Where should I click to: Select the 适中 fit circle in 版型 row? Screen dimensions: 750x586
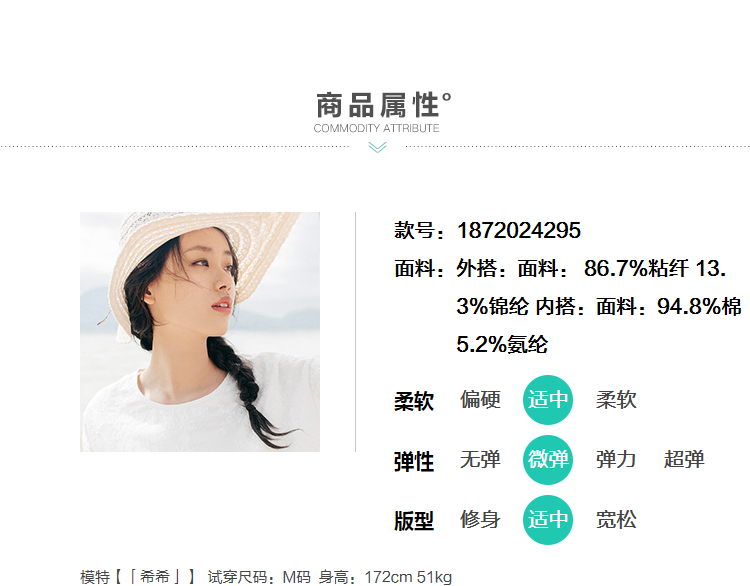(548, 520)
